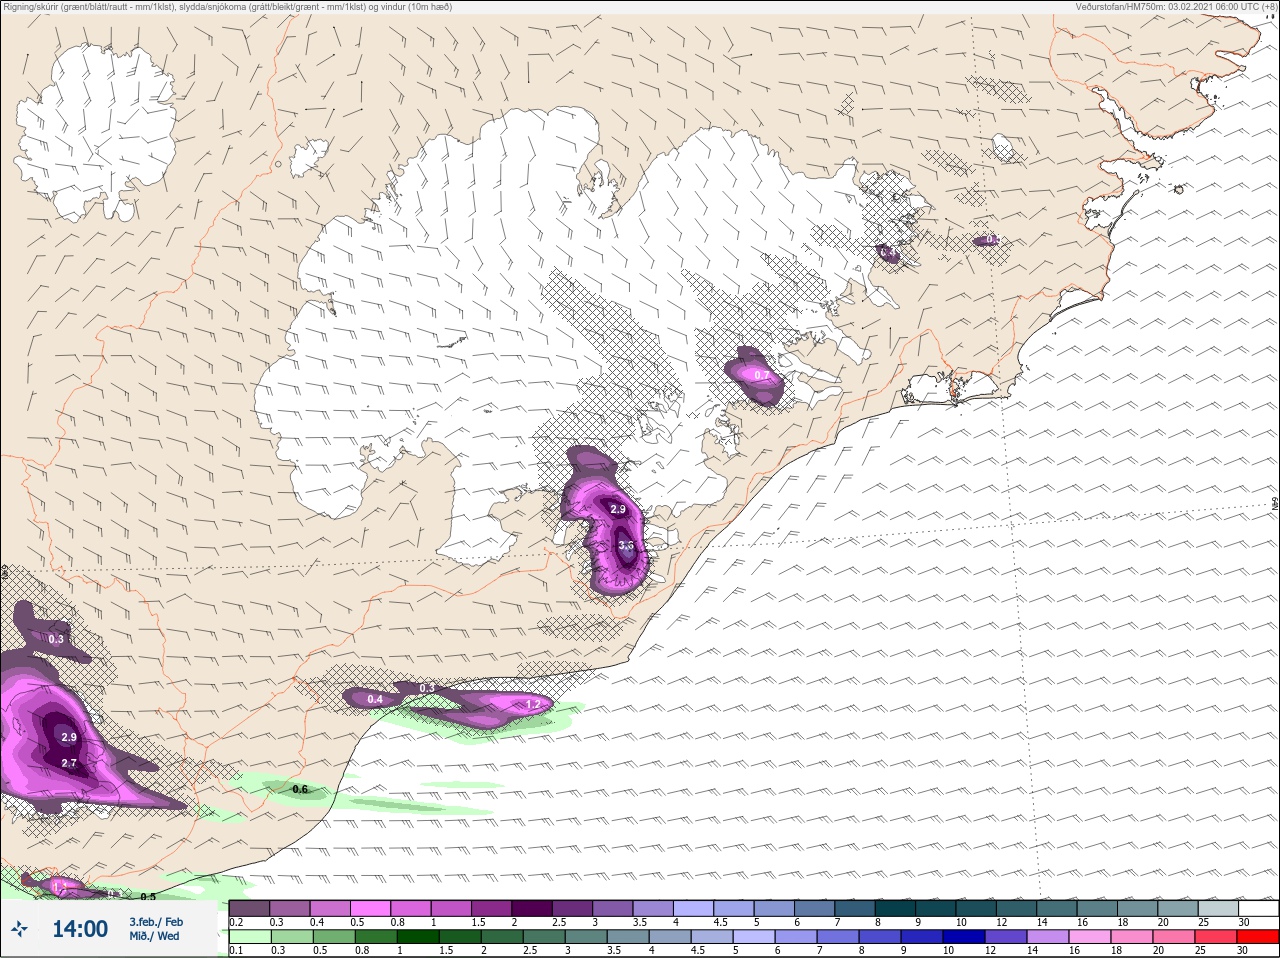Select the weekday text 'Mið./ Wed'

155,936
